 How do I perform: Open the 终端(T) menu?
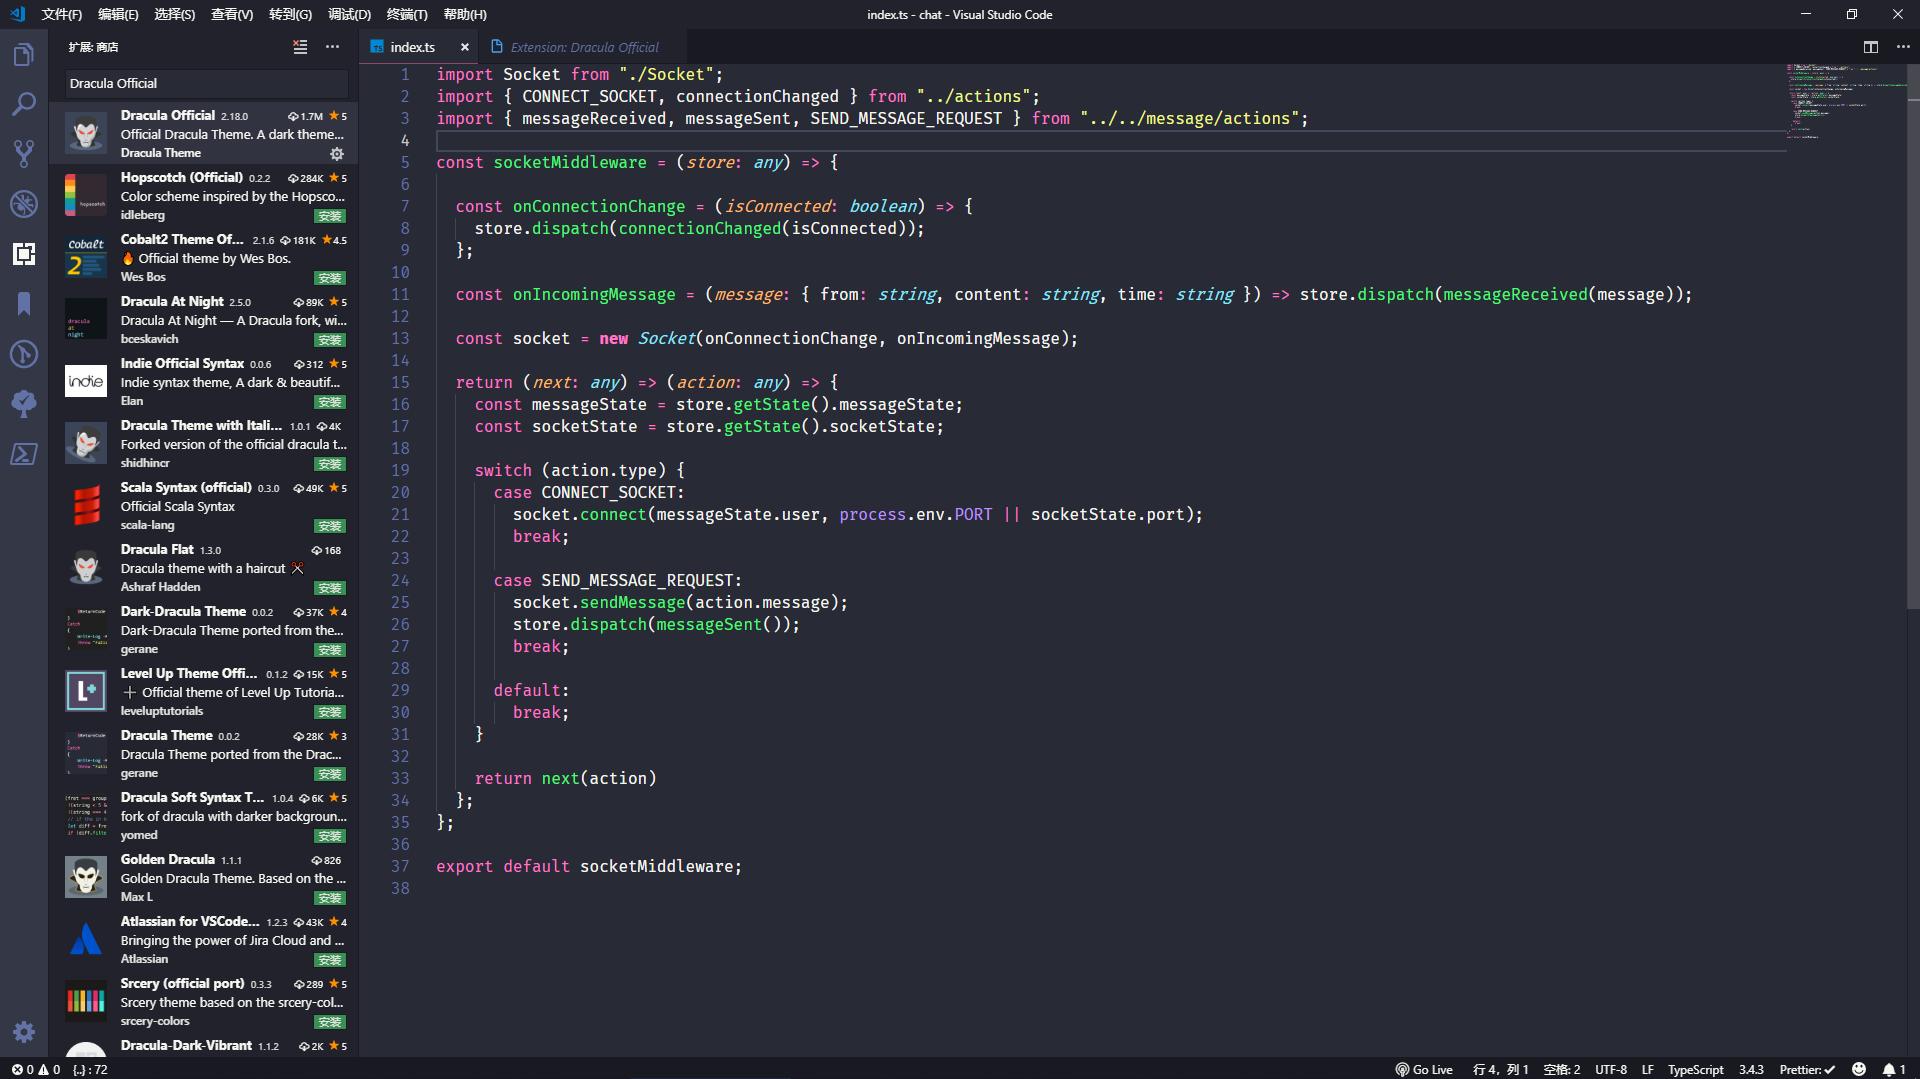point(406,14)
